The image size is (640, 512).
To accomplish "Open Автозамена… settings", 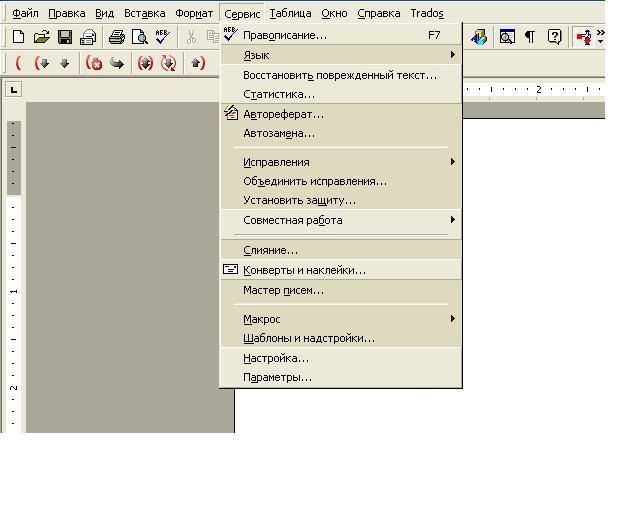I will point(341,134).
